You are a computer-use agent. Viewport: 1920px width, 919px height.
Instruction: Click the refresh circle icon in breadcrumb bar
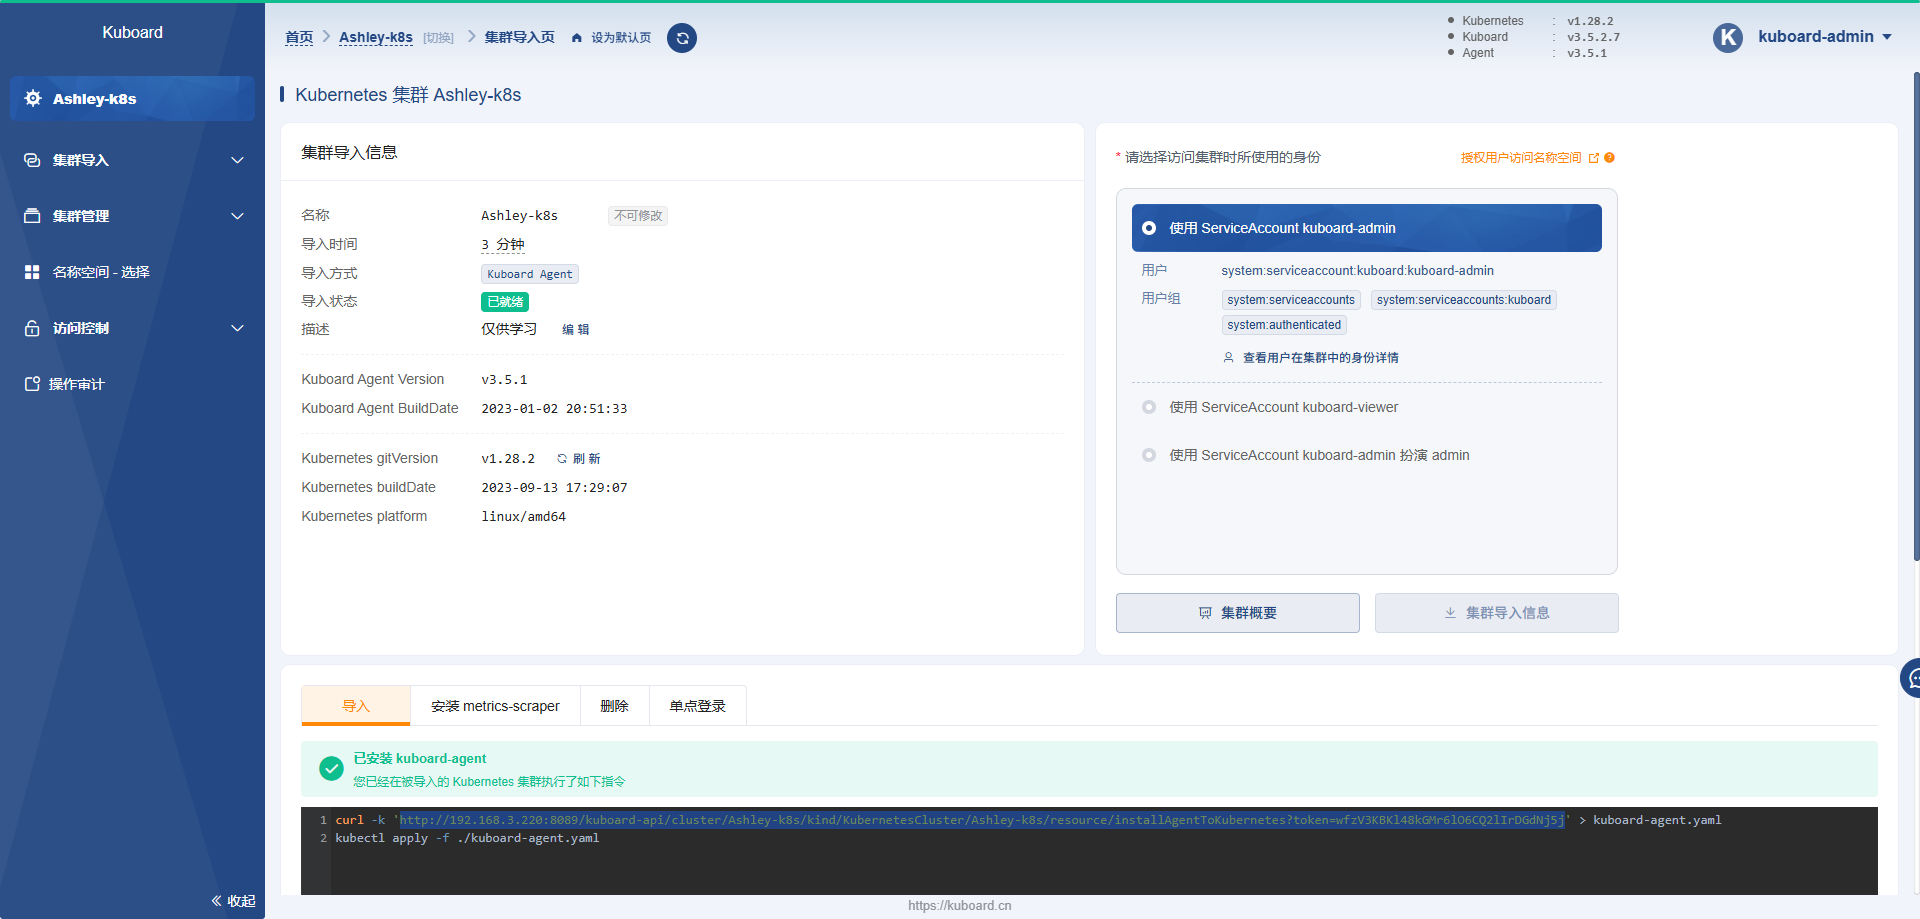pos(682,38)
